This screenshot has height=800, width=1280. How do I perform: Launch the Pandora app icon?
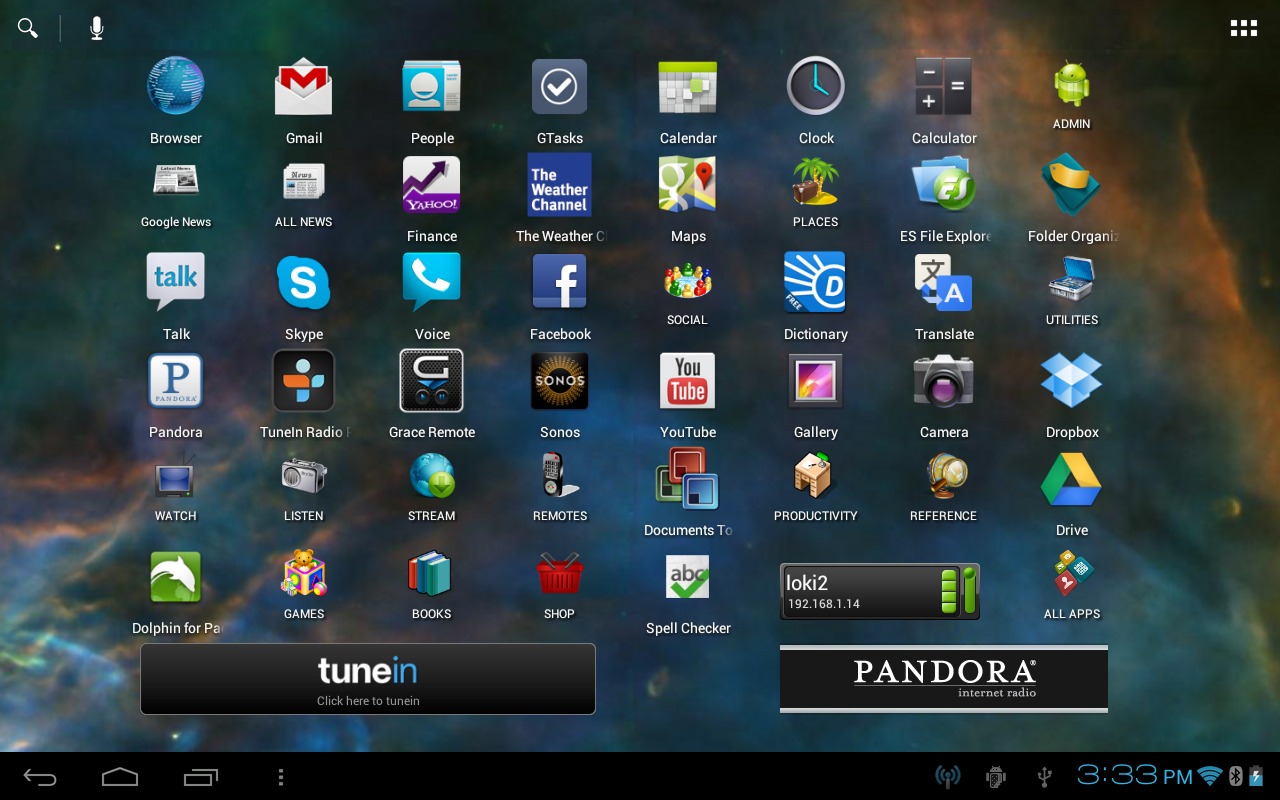click(x=176, y=380)
